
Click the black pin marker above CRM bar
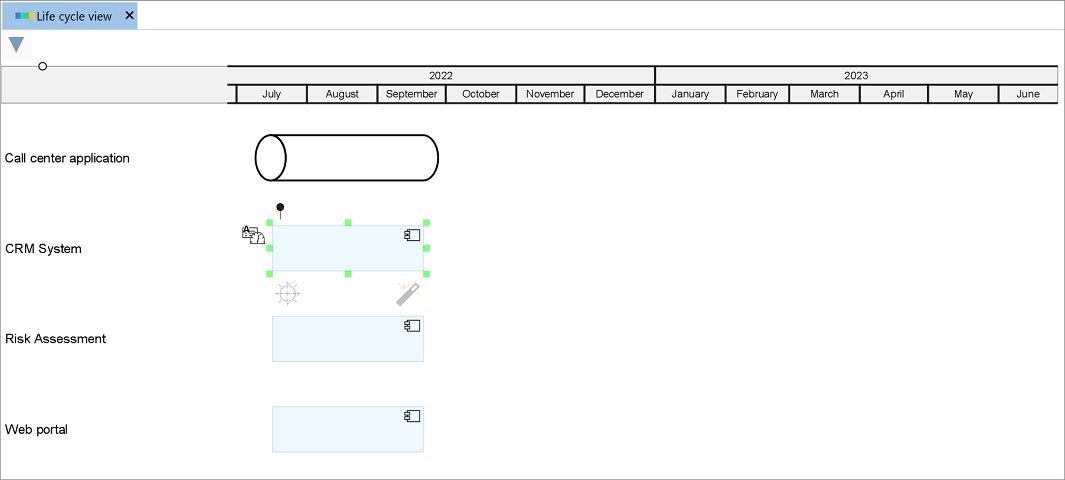tap(280, 208)
